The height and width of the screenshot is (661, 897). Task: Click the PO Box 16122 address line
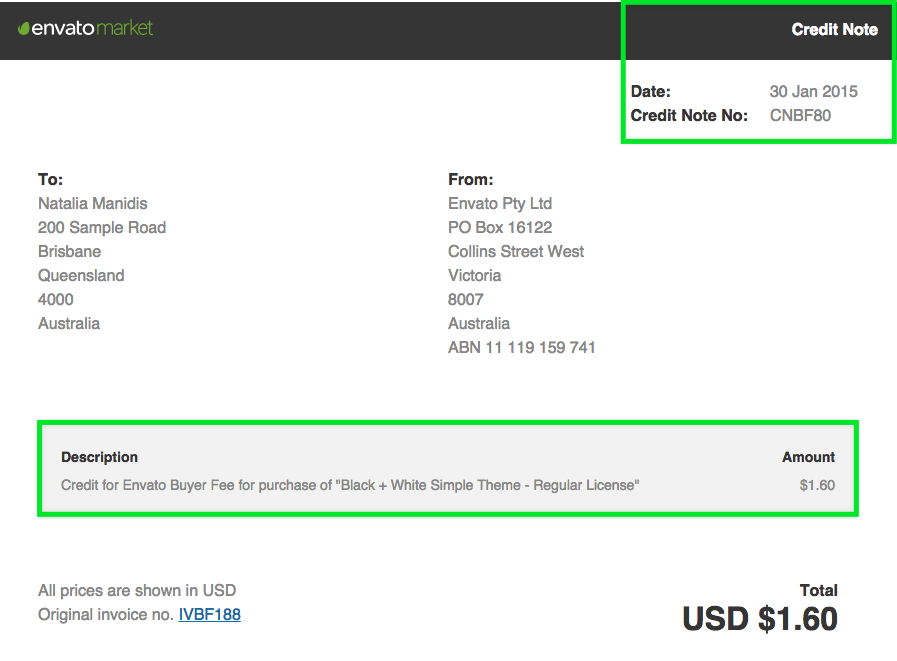point(500,228)
